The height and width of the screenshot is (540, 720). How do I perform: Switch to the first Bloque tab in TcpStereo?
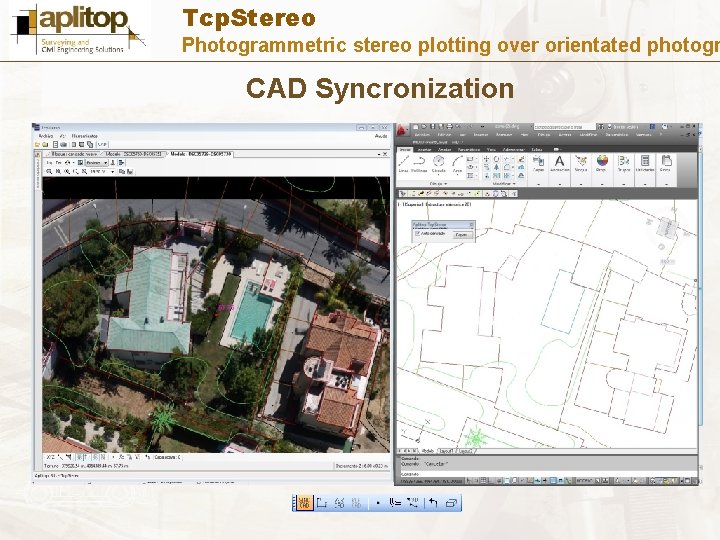(74, 154)
